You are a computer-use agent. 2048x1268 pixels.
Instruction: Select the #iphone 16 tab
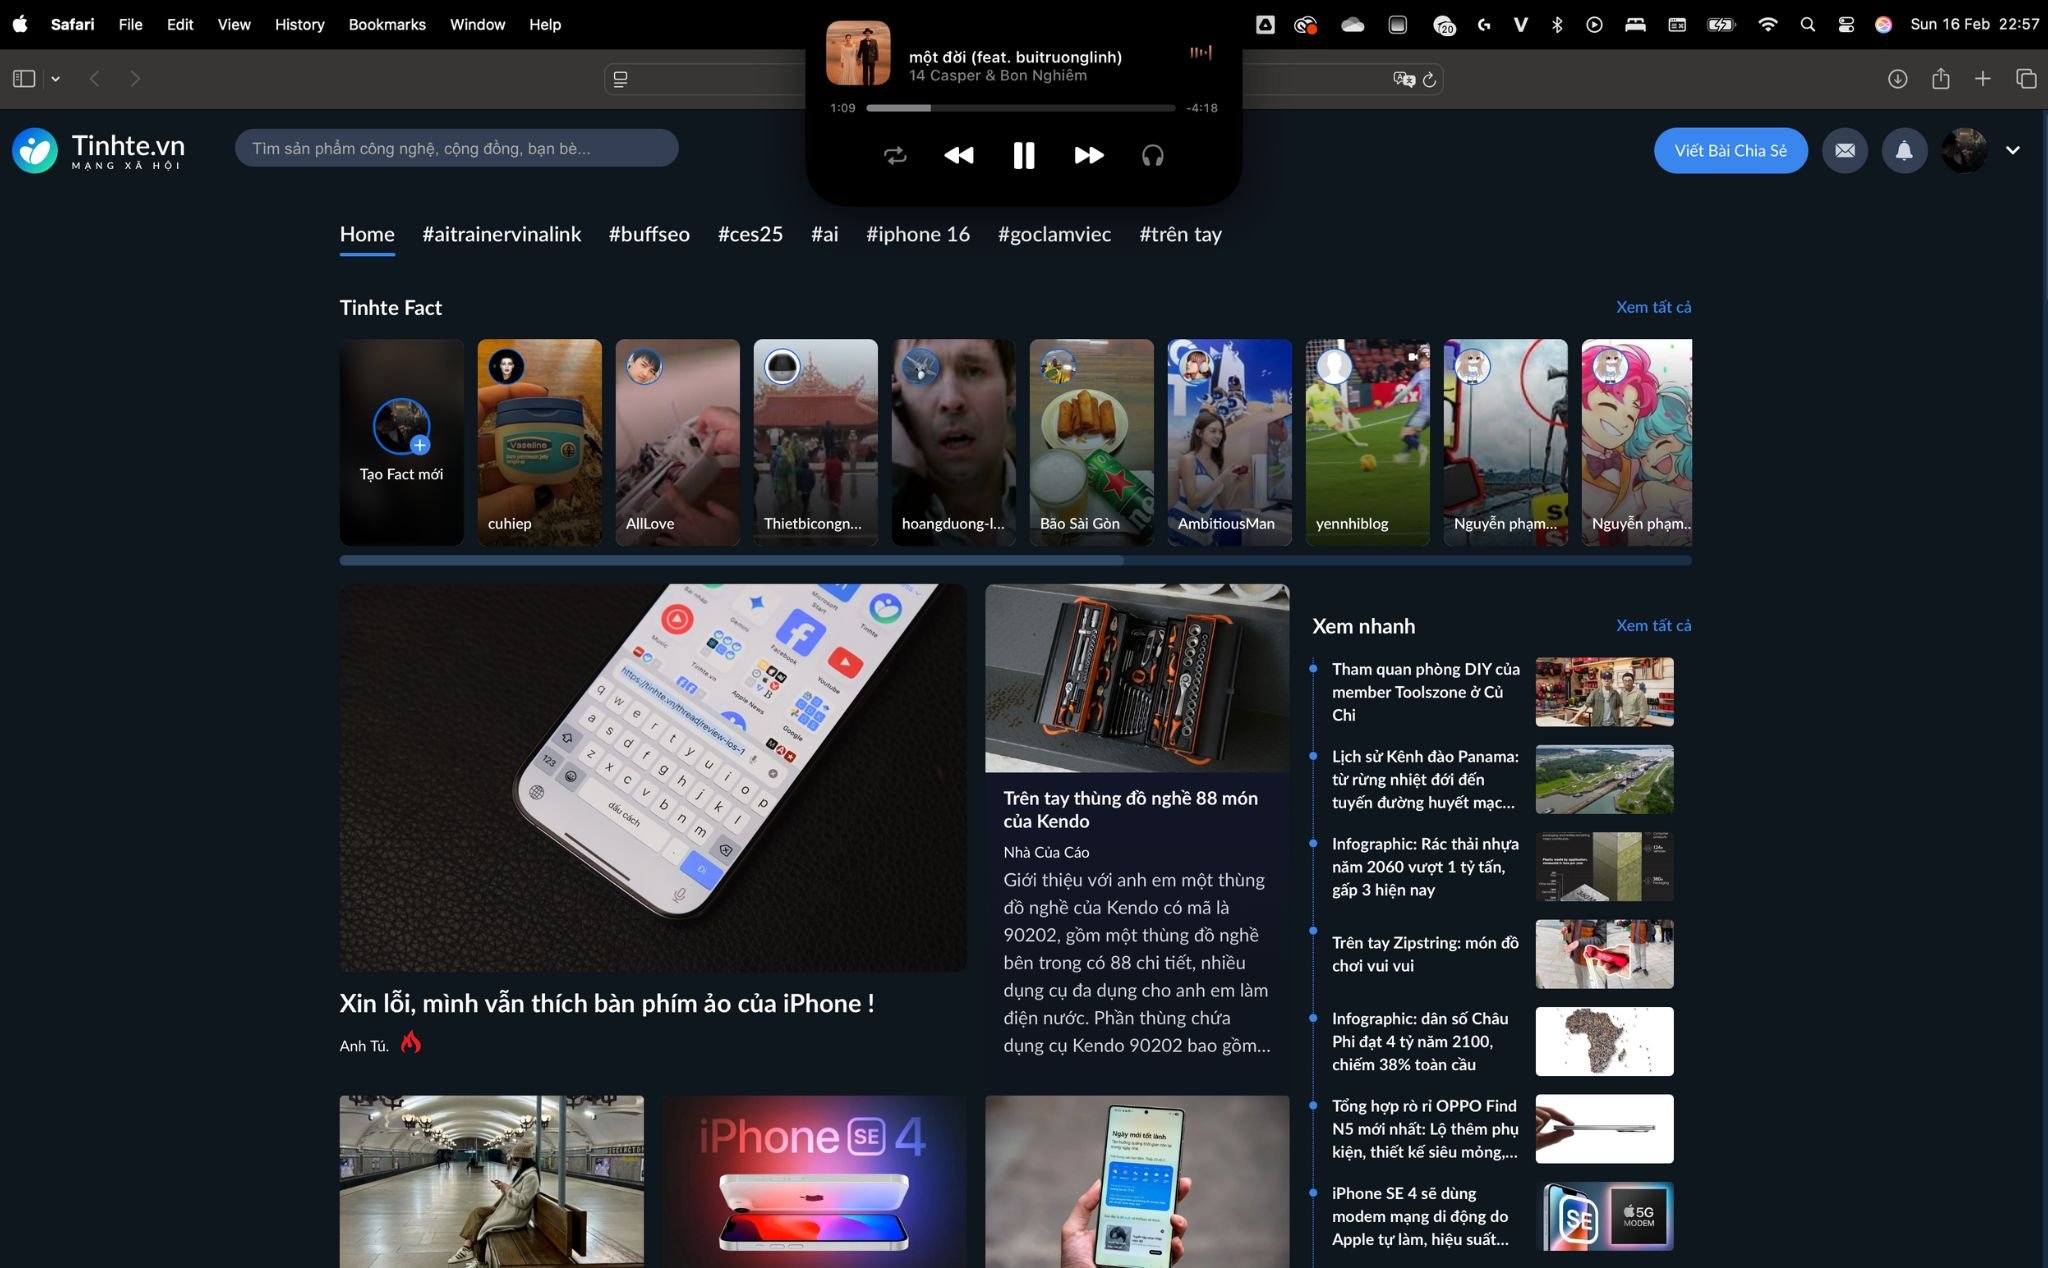click(918, 234)
